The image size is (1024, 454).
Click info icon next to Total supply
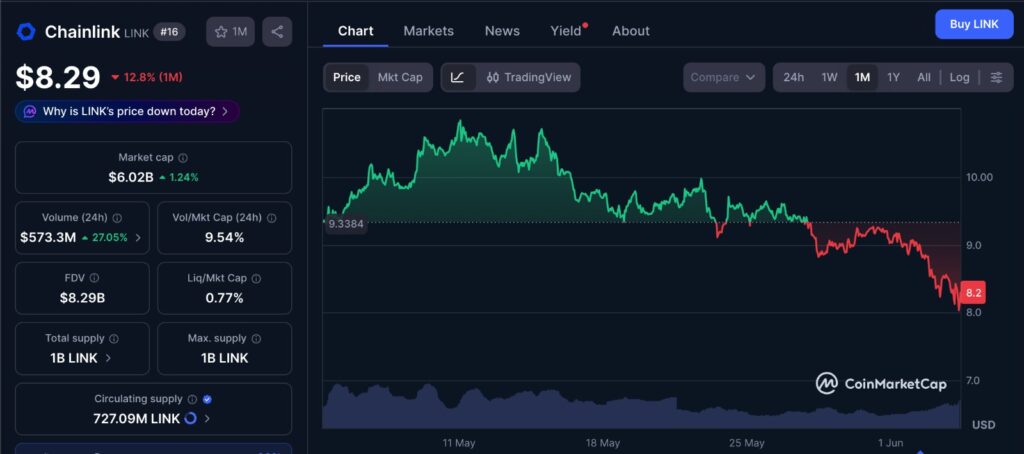pyautogui.click(x=114, y=338)
